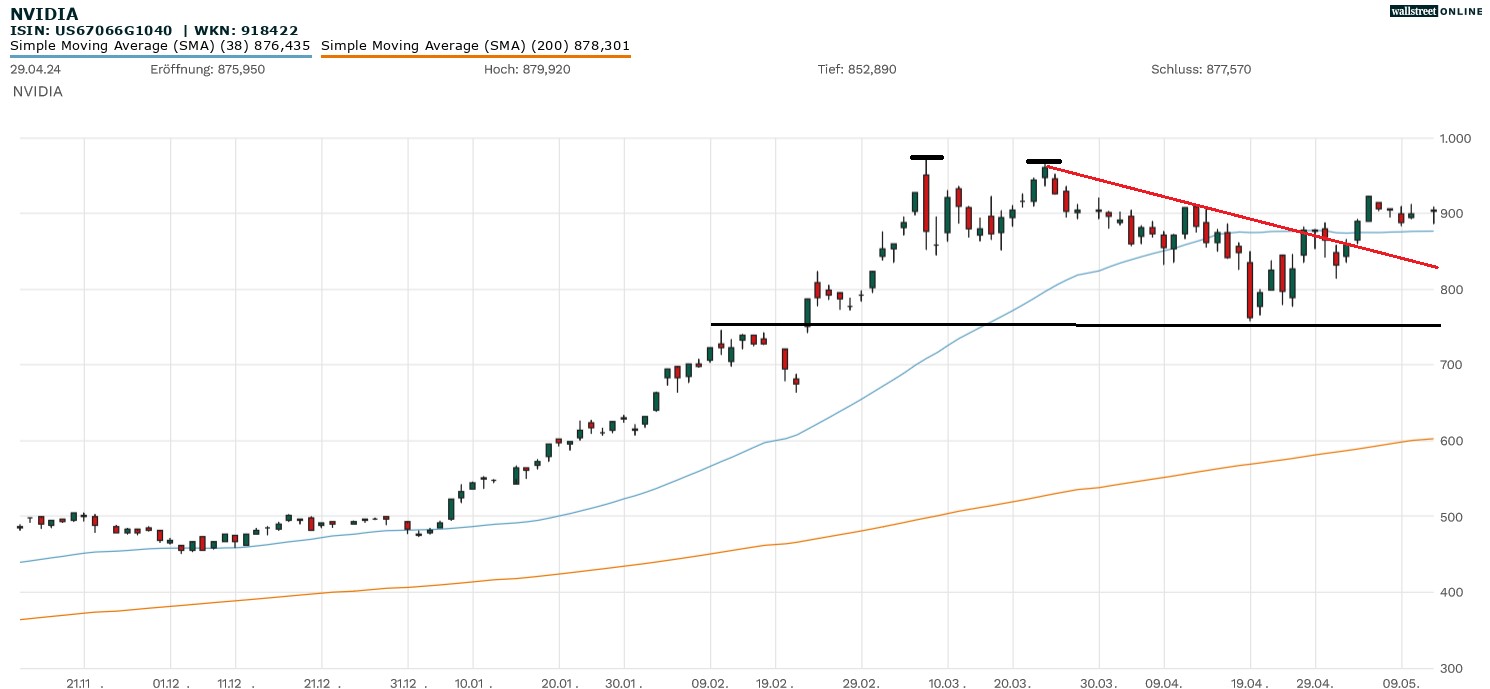Click the 21.11. date axis label
Image resolution: width=1490 pixels, height=689 pixels.
[x=85, y=683]
